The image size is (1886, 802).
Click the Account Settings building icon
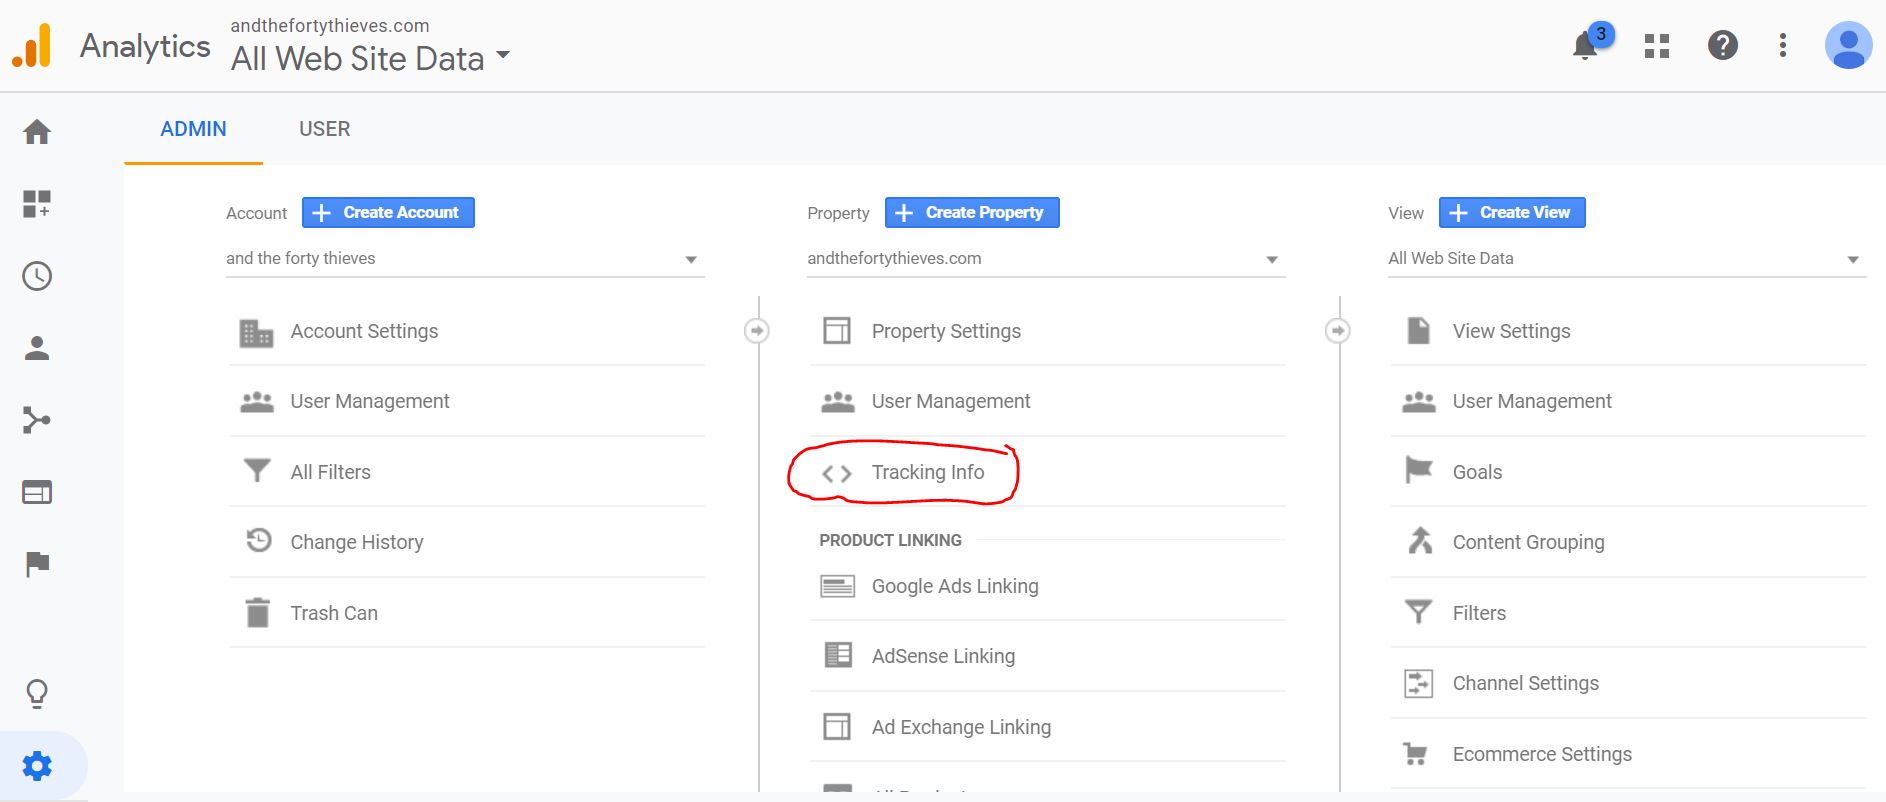point(257,332)
